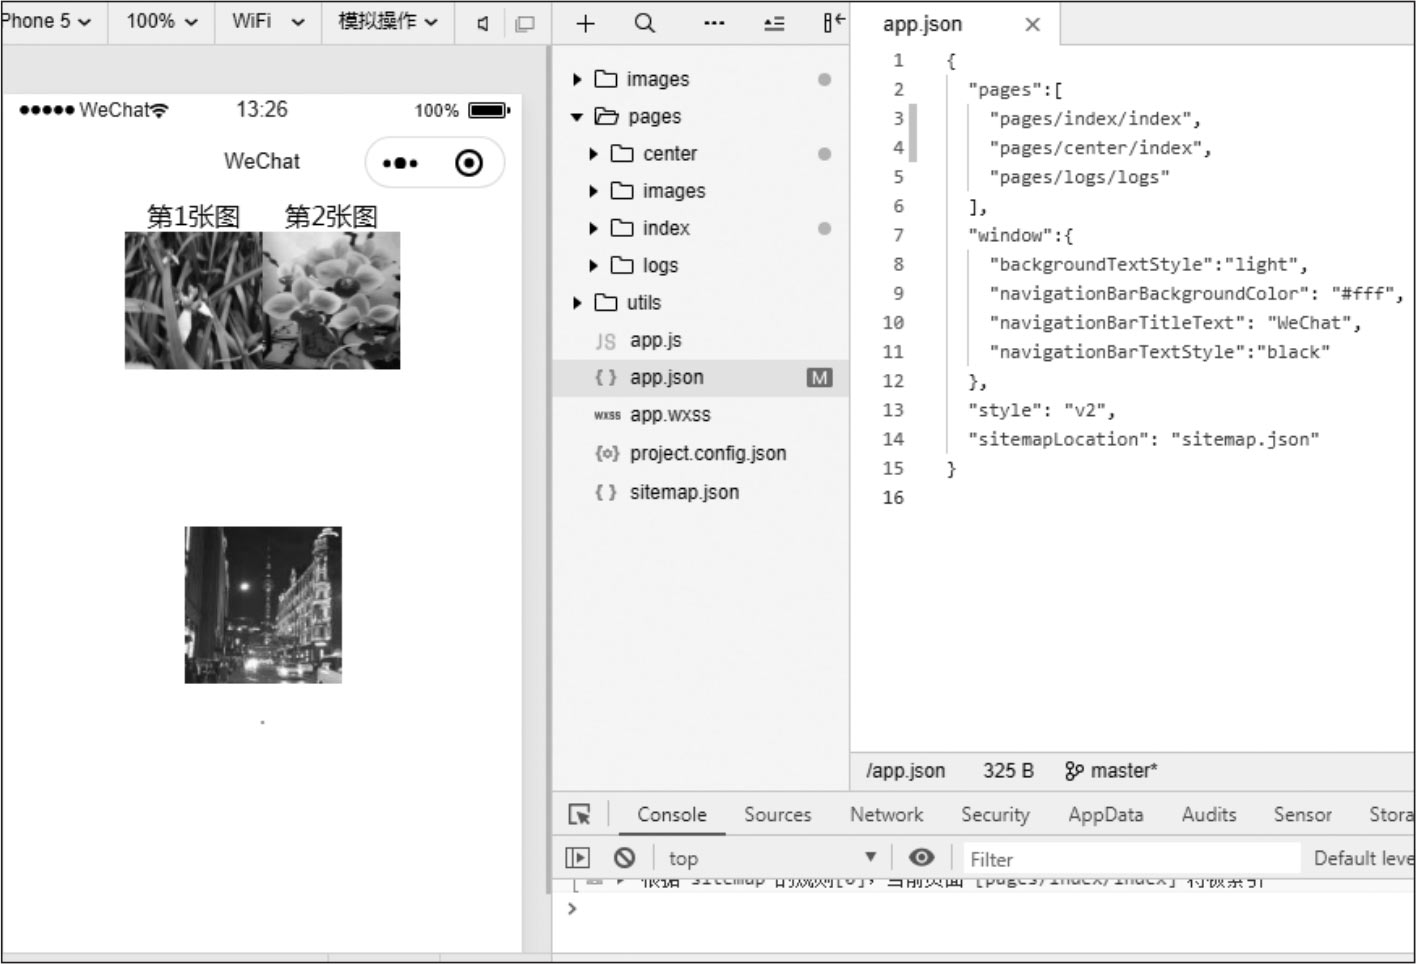This screenshot has height=964, width=1416.
Task: Tap the 第1张图 label in simulator
Action: tap(193, 217)
